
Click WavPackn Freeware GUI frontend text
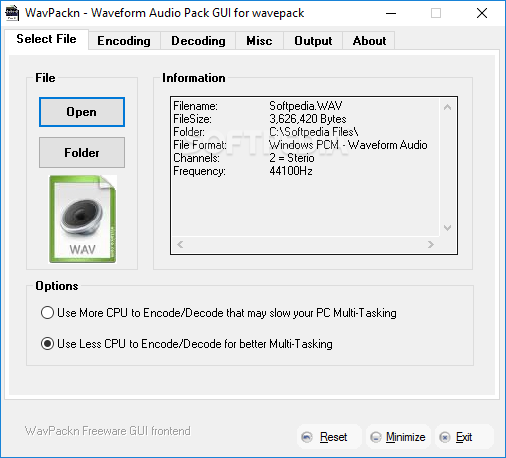108,431
